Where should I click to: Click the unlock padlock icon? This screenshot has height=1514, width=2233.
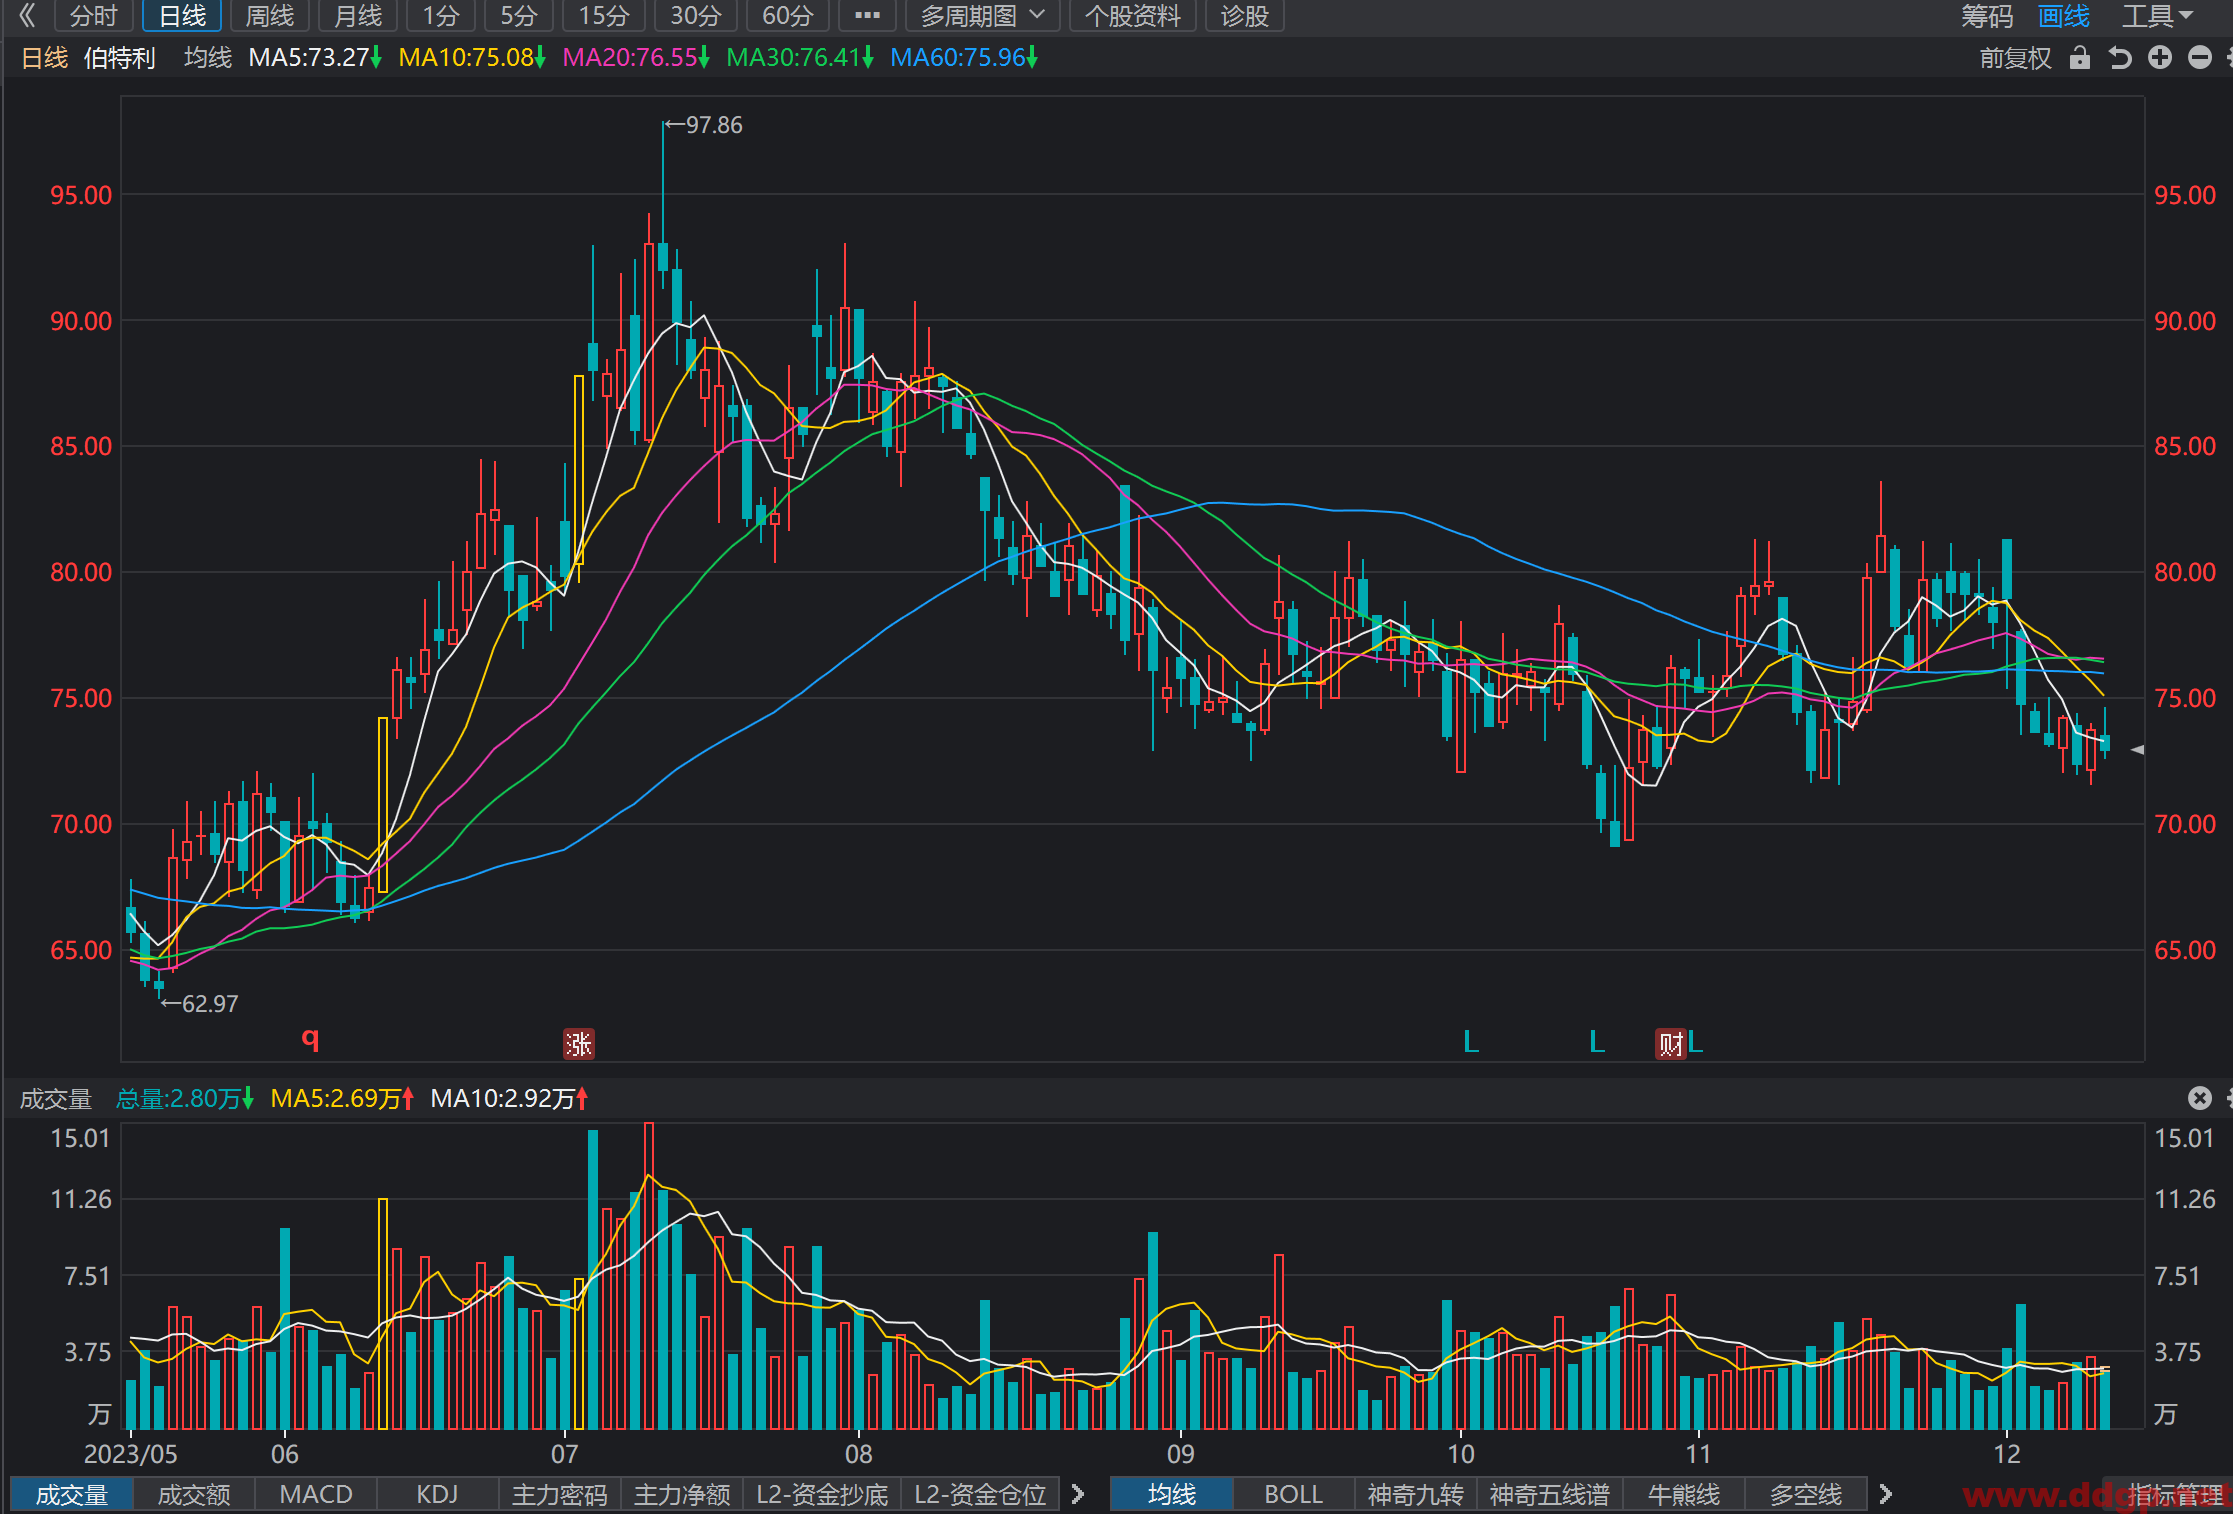(x=2080, y=58)
